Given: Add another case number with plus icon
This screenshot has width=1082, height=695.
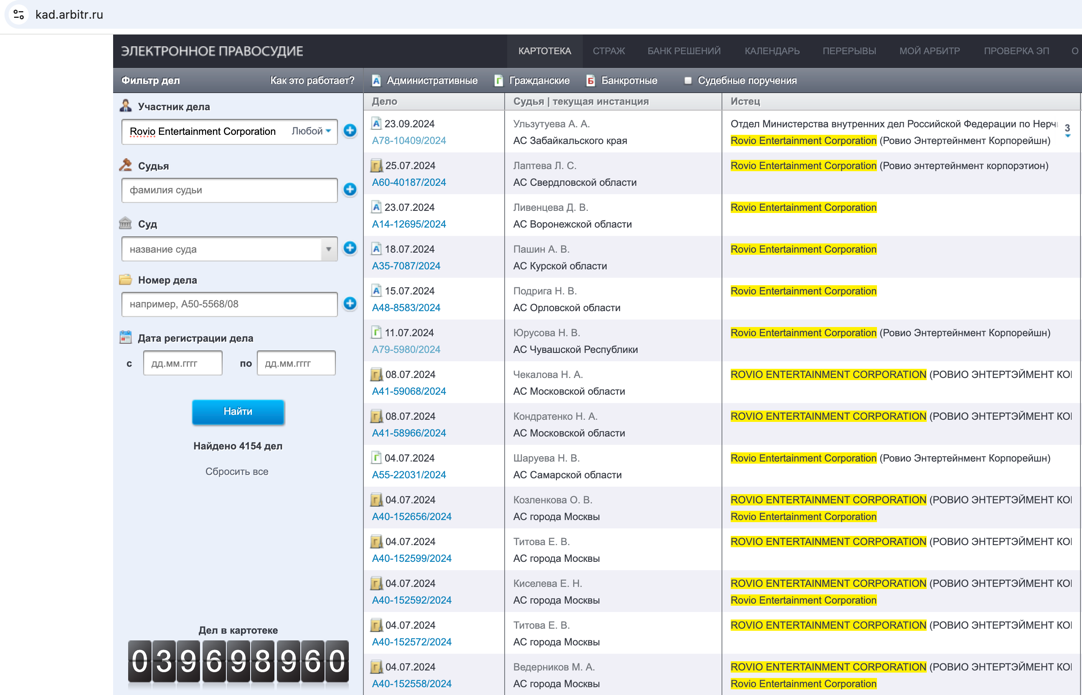Looking at the screenshot, I should (x=350, y=303).
